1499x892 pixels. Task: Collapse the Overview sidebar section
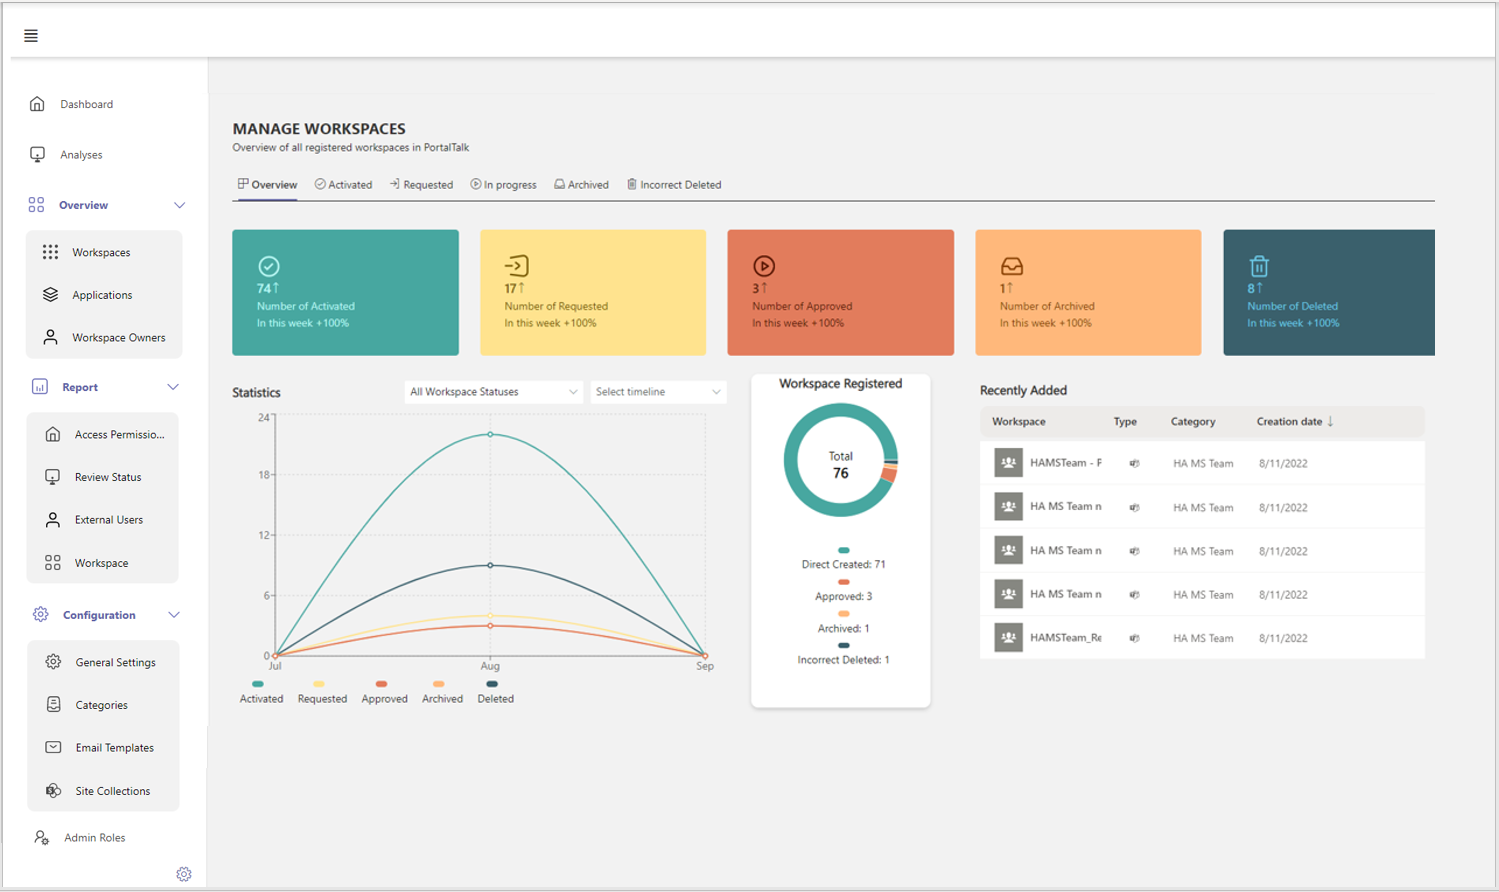click(x=179, y=205)
